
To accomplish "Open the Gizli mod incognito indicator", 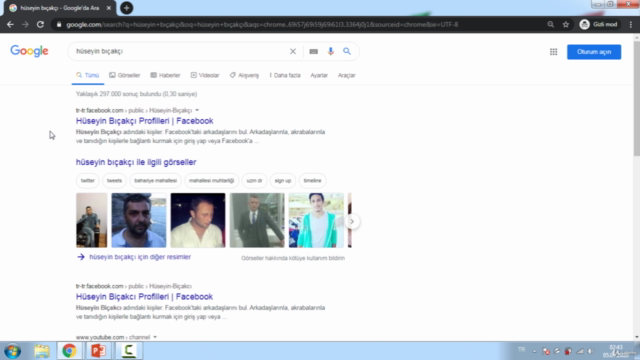I will click(599, 24).
